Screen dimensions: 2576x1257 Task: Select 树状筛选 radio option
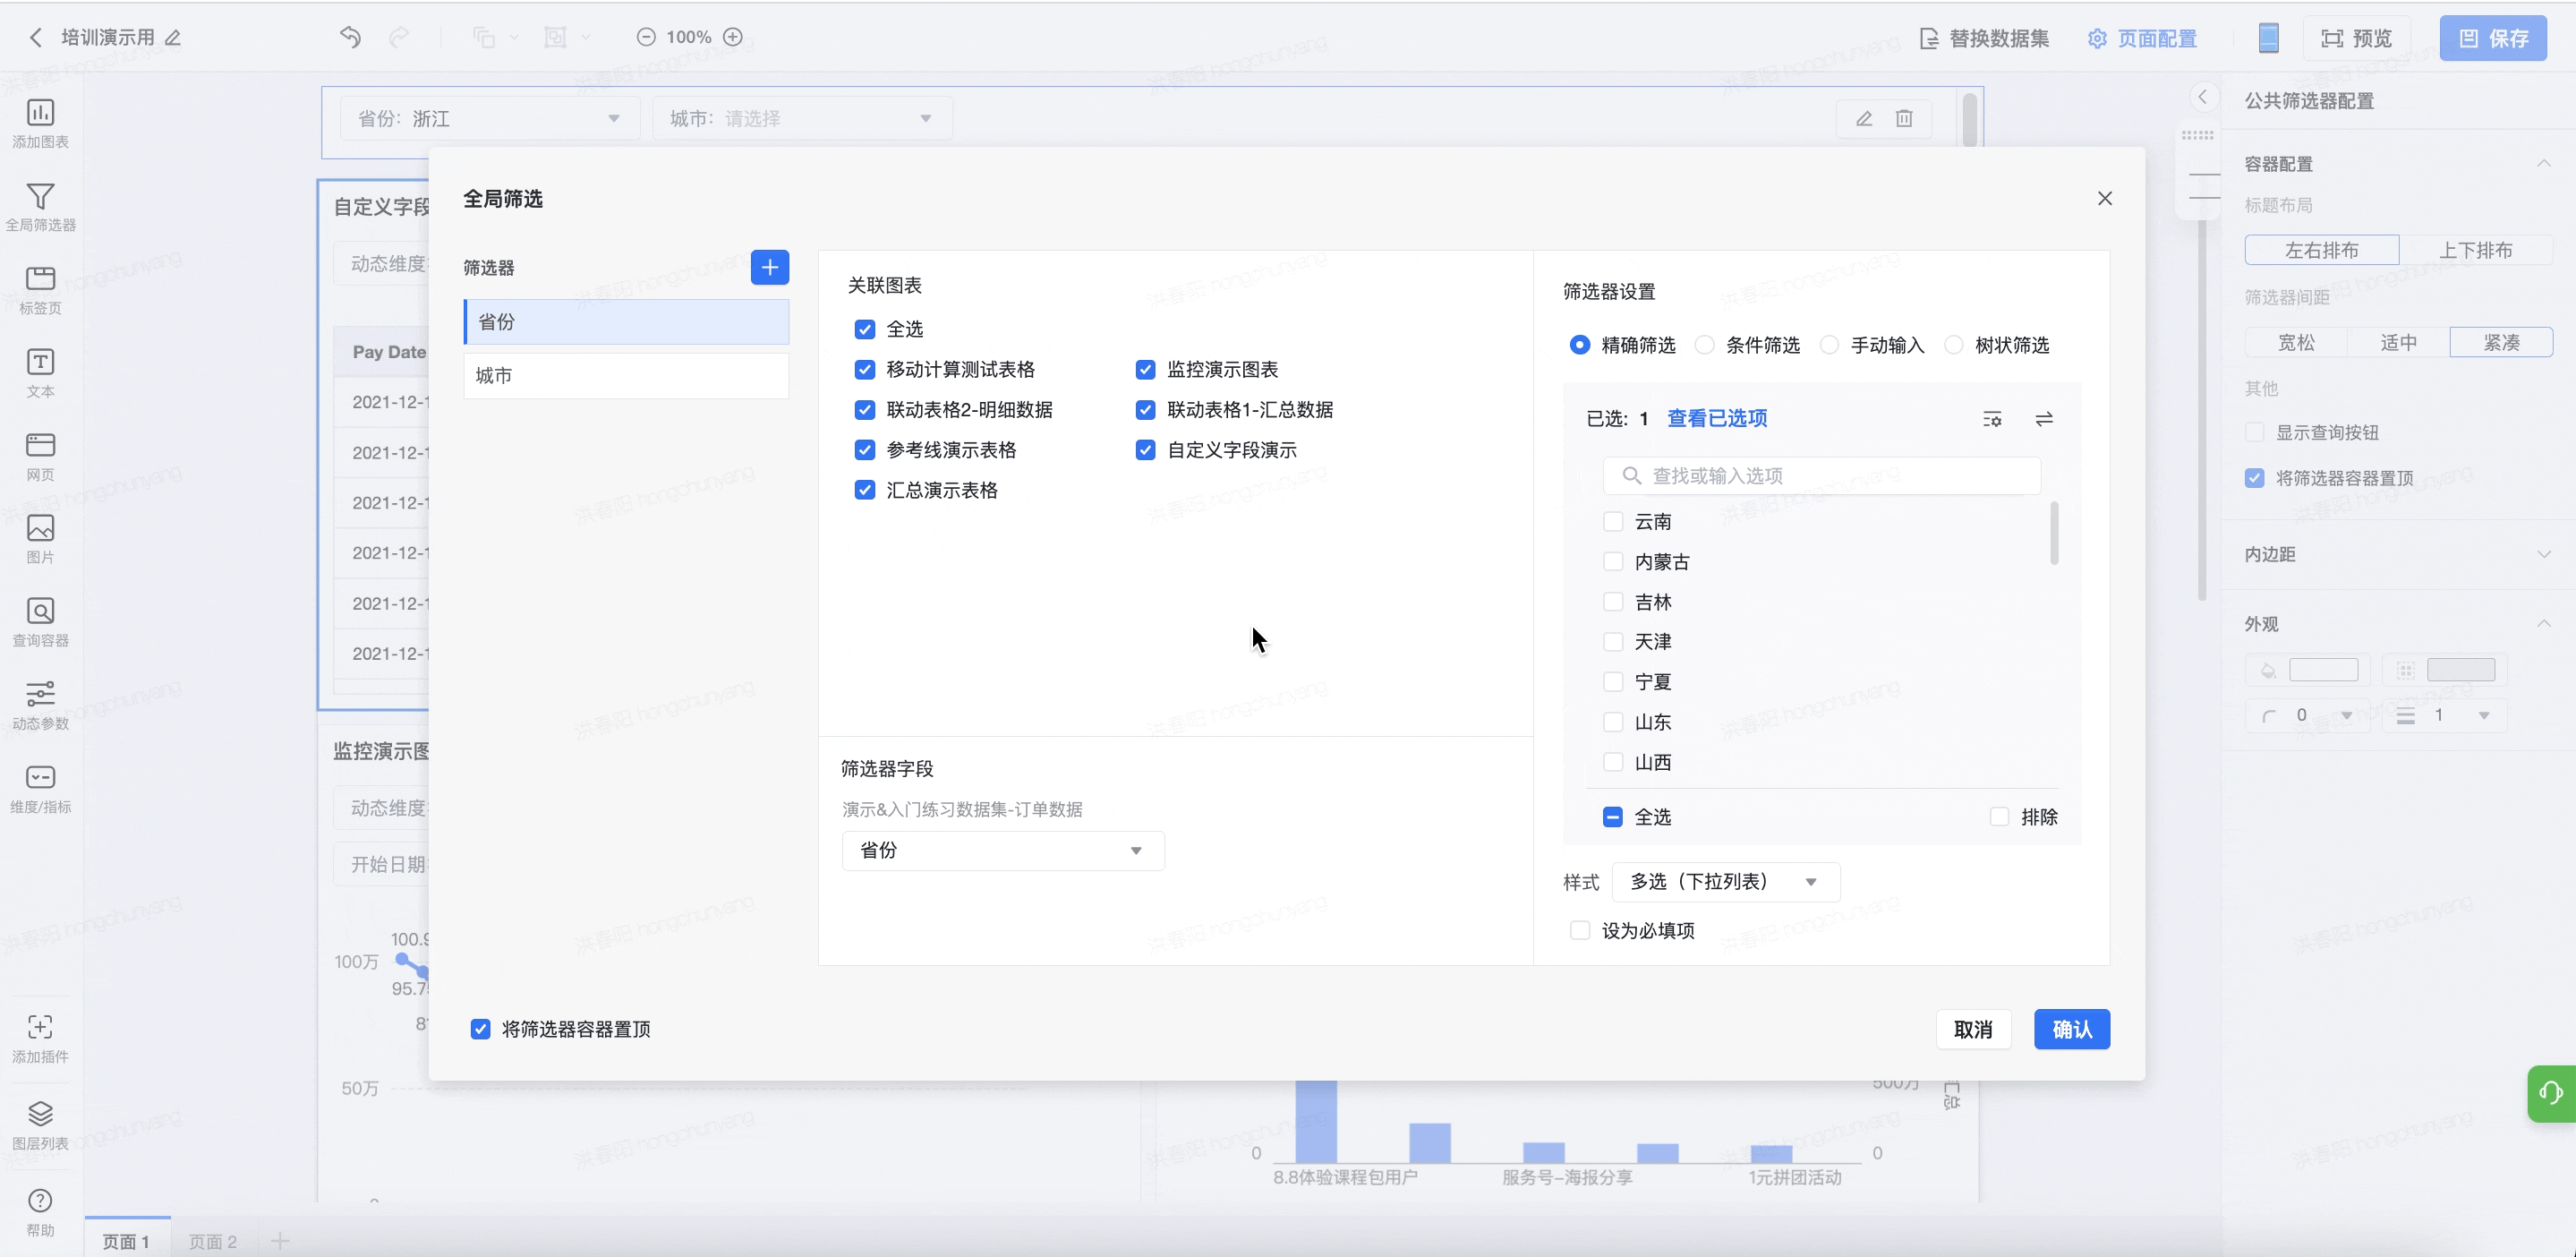tap(1954, 345)
